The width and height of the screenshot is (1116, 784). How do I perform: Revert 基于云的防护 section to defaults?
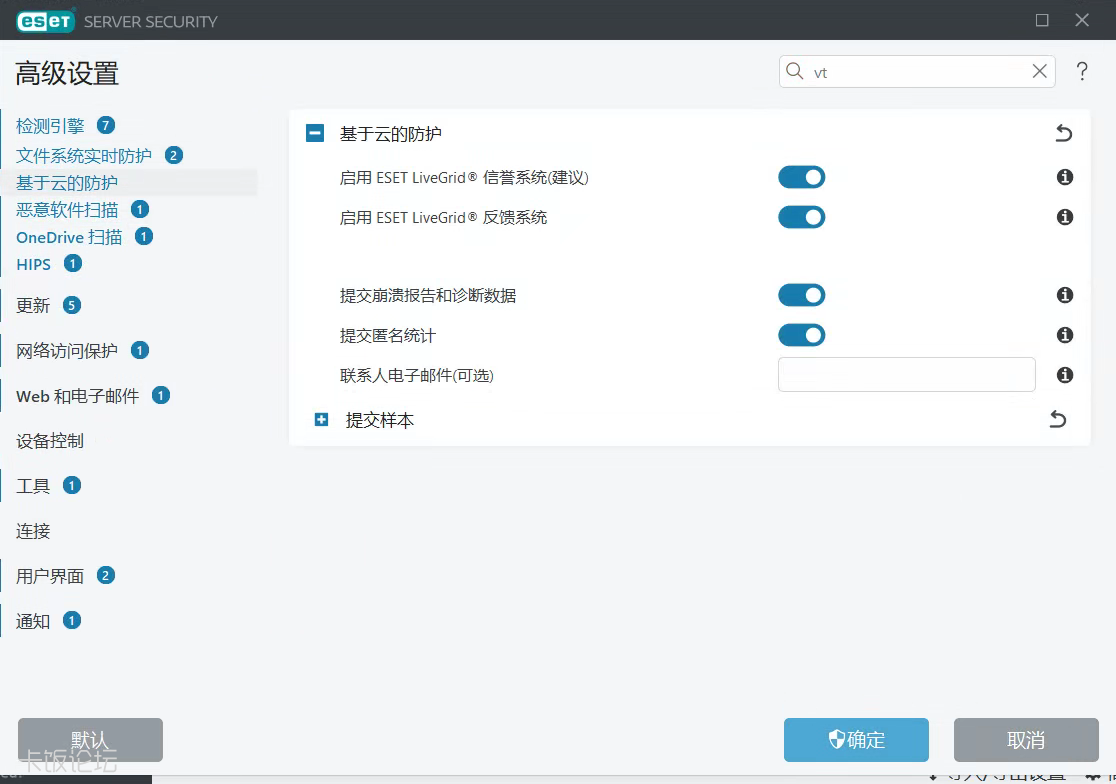1063,133
